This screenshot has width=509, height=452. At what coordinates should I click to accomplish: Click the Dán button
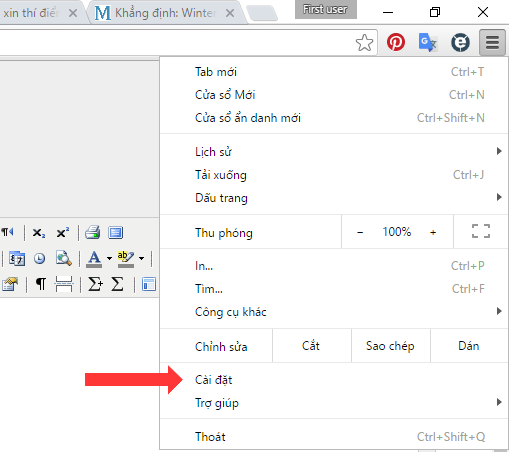(469, 346)
